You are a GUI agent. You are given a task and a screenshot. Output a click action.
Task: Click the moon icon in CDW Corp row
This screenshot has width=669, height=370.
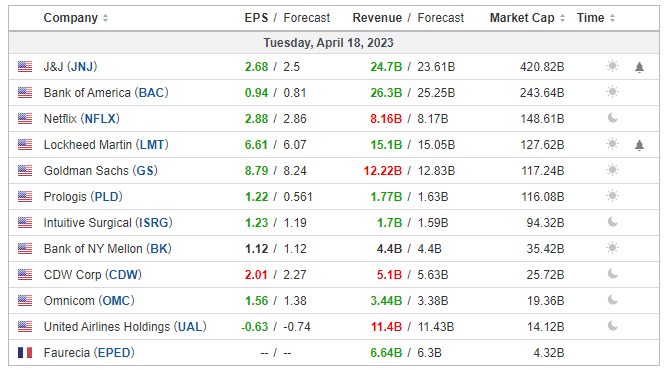click(612, 274)
